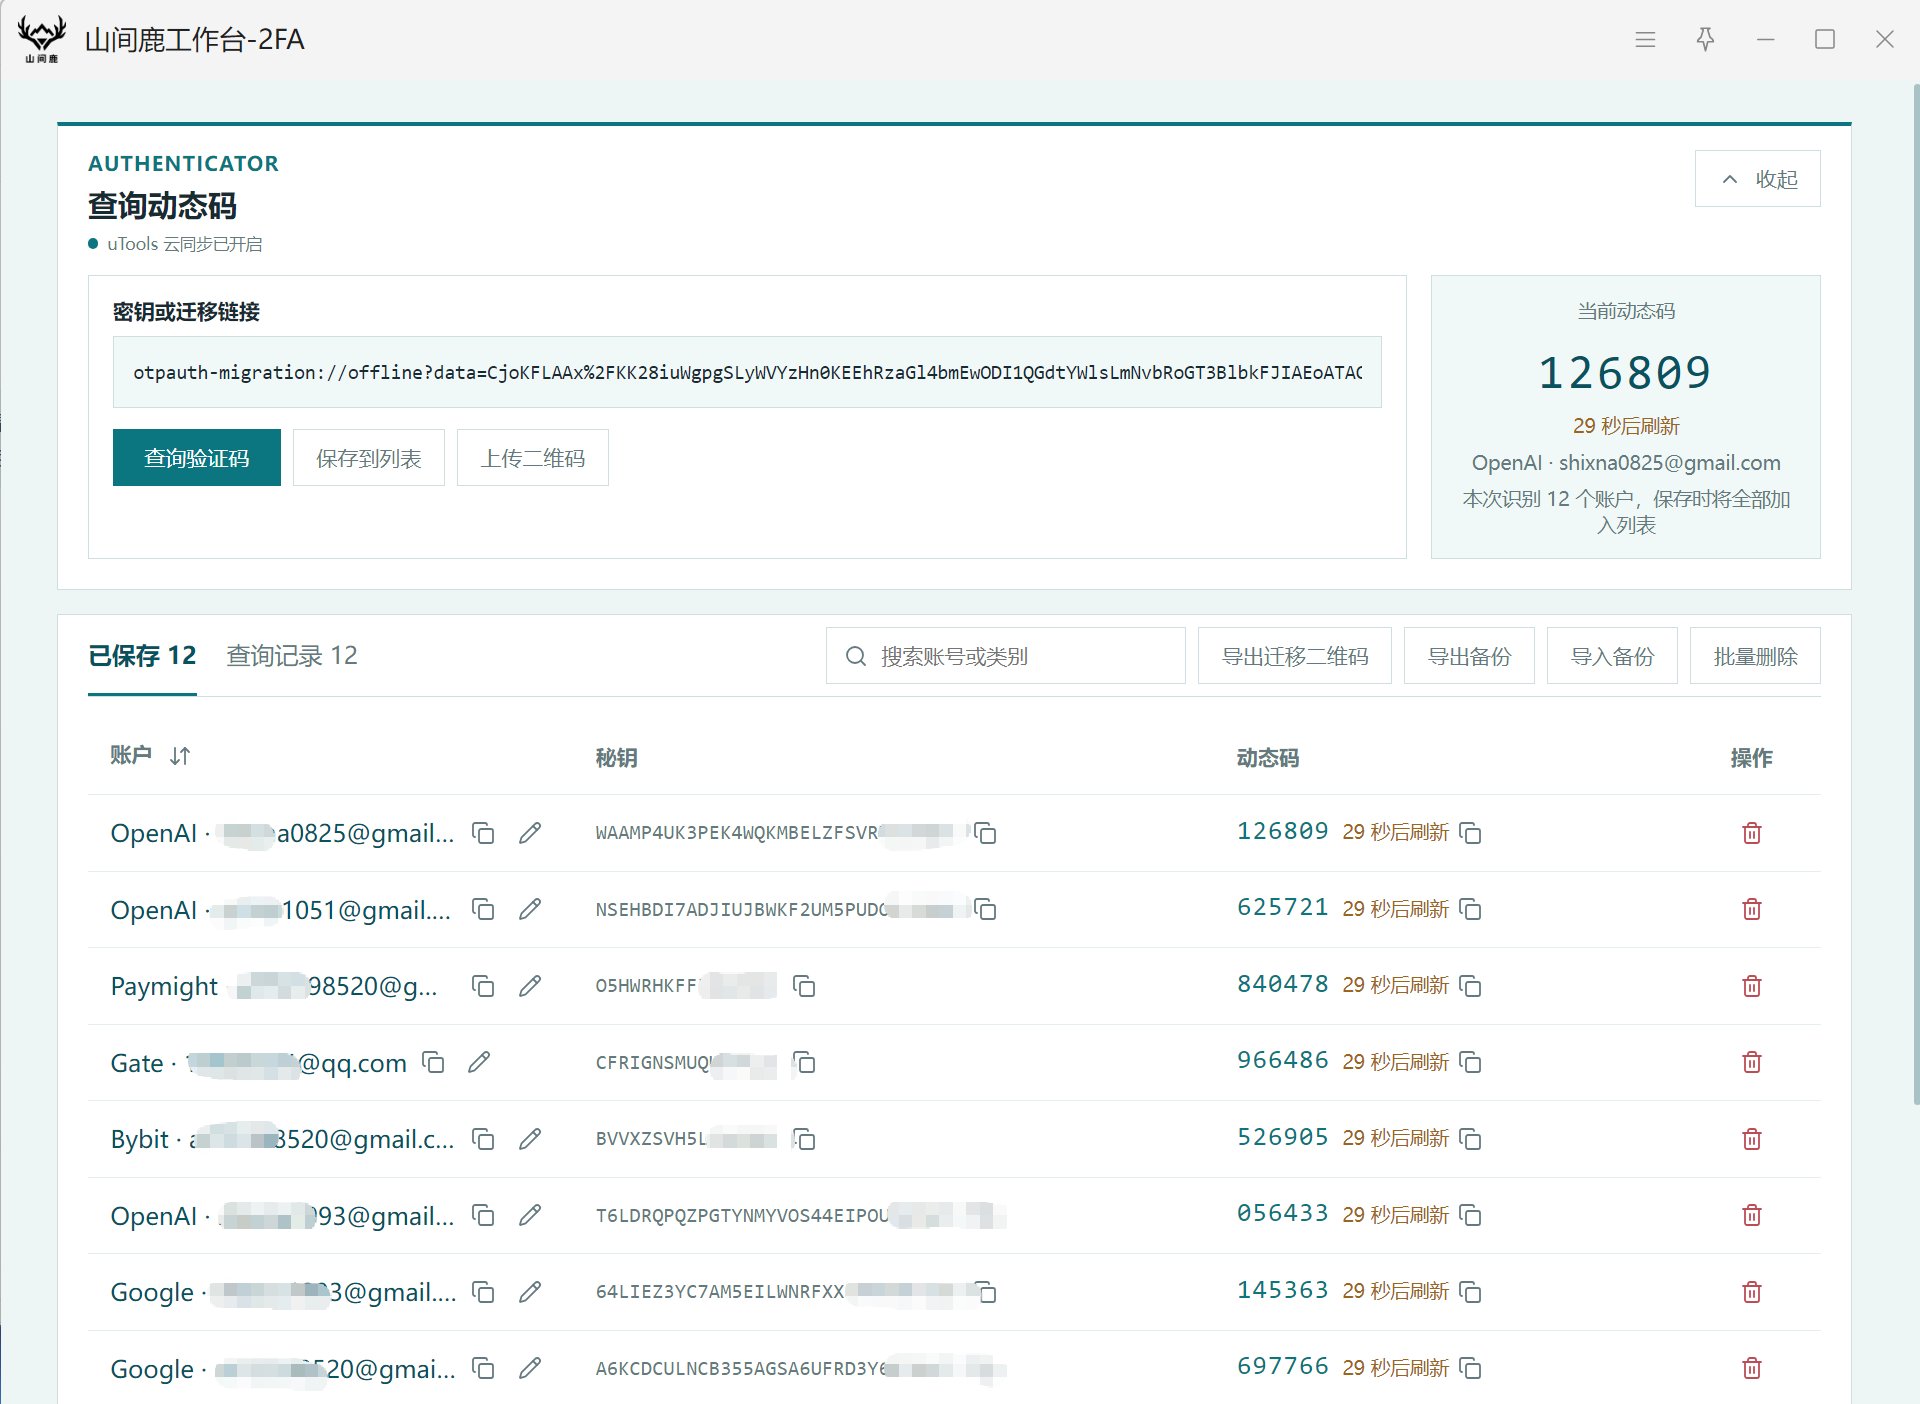Viewport: 1920px width, 1404px height.
Task: Edit the Google account with code 697766
Action: click(x=530, y=1368)
